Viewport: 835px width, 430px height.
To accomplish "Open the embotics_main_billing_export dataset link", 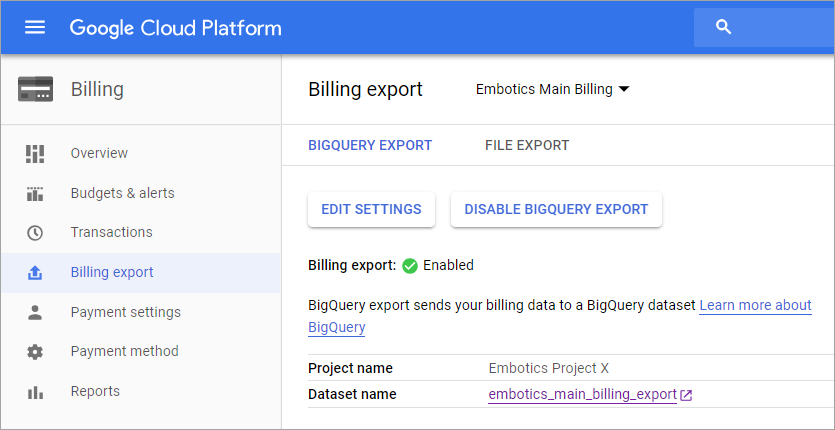I will pos(583,395).
